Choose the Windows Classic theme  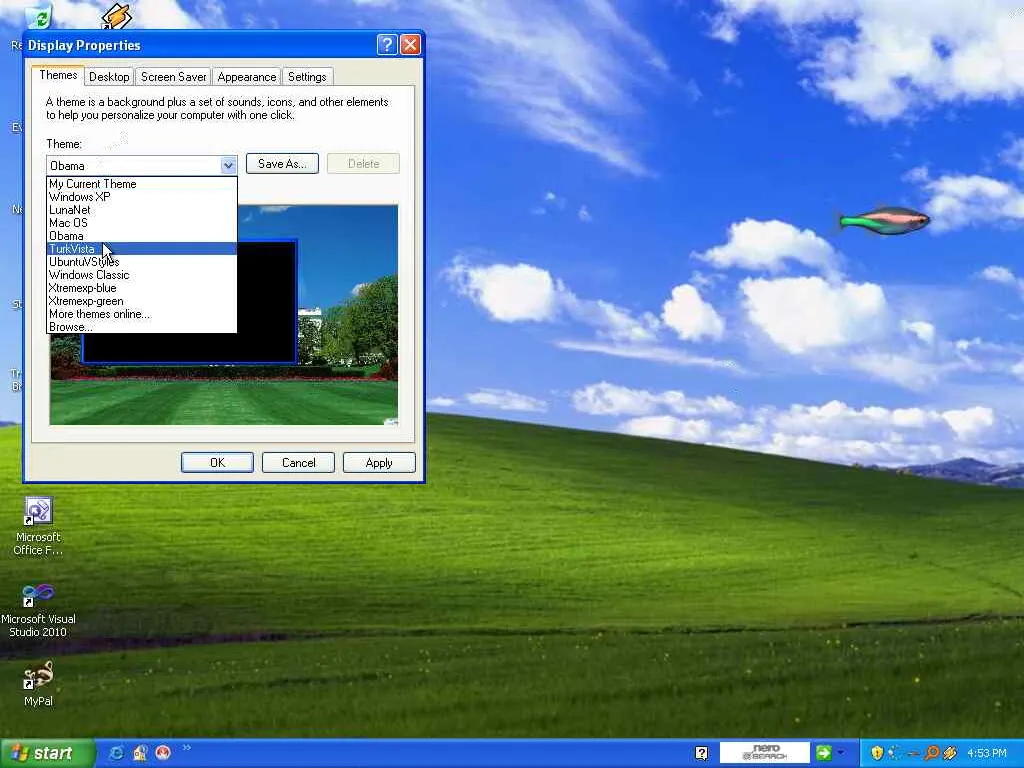pyautogui.click(x=142, y=275)
